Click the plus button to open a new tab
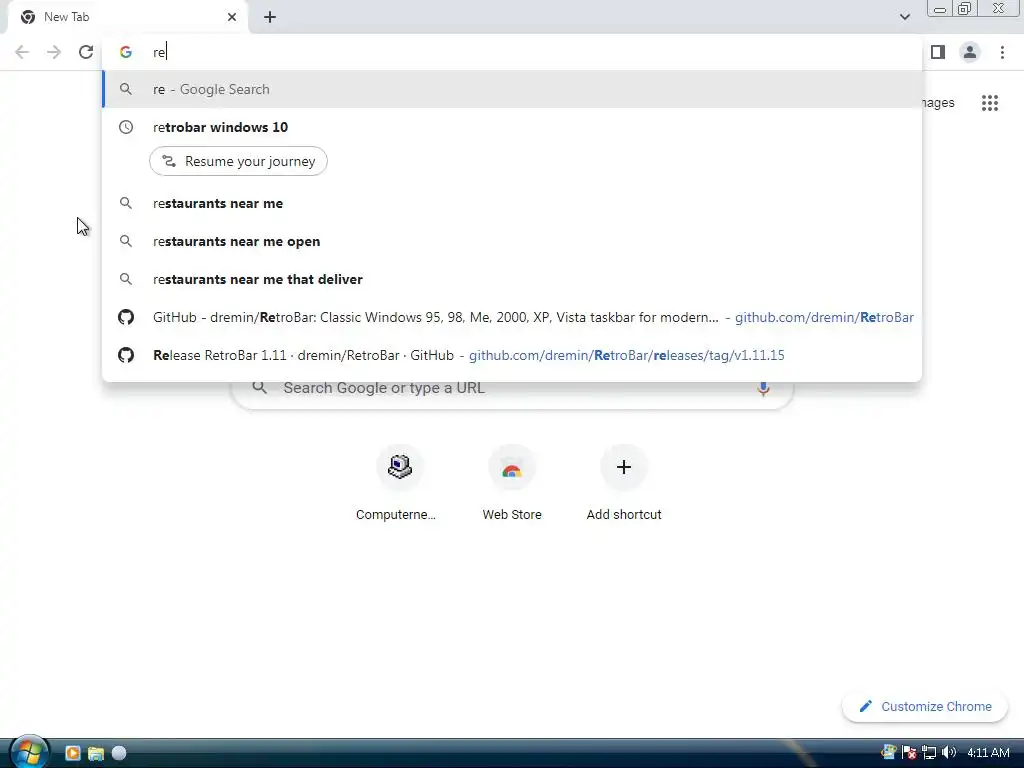The image size is (1024, 768). pos(270,17)
